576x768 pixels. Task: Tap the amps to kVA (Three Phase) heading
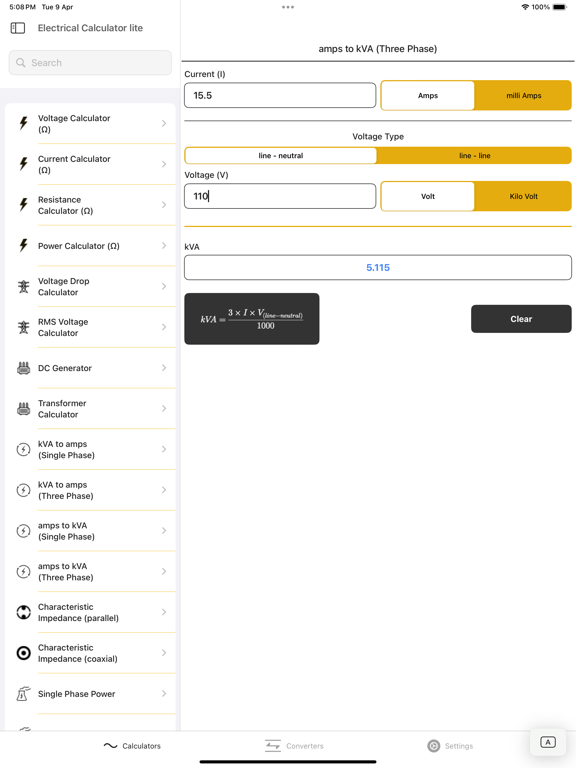coord(378,48)
